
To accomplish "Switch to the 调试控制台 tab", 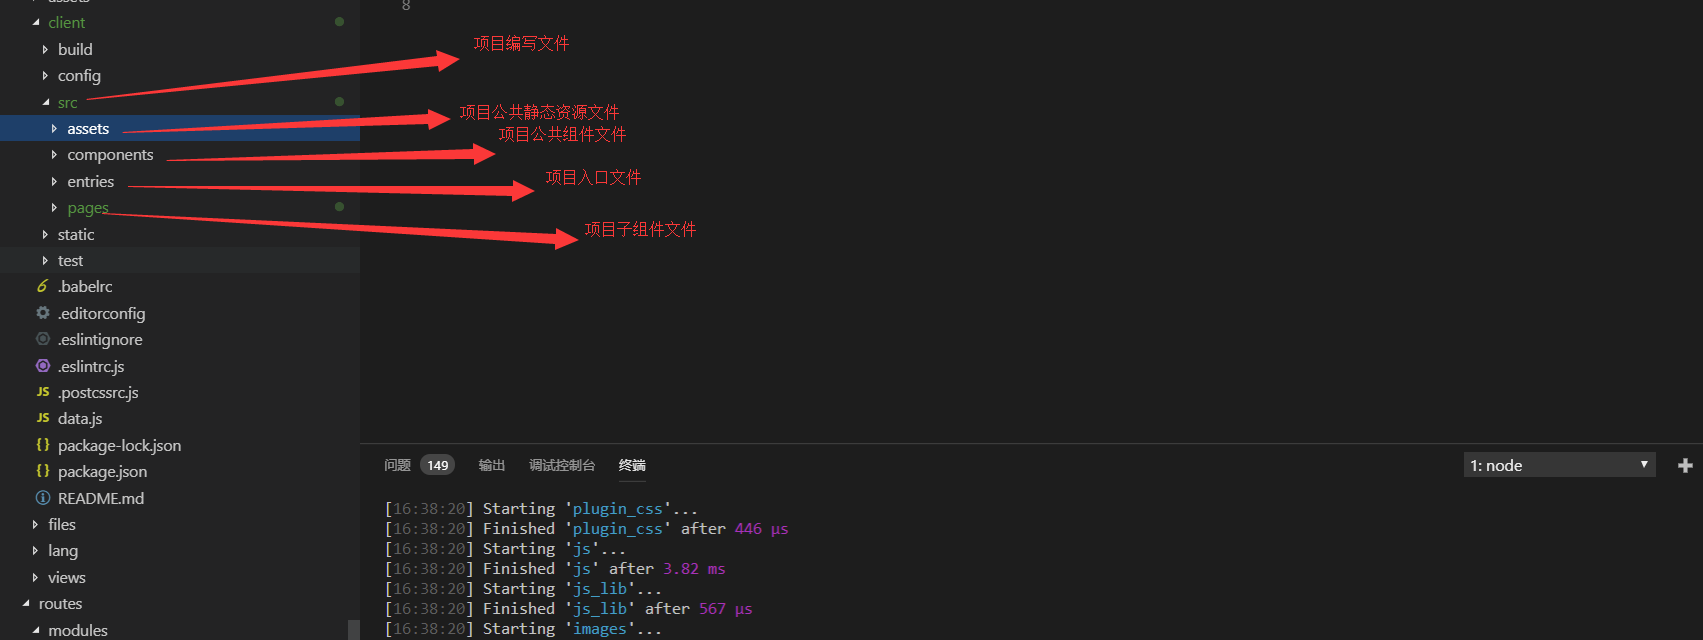I will [x=562, y=465].
